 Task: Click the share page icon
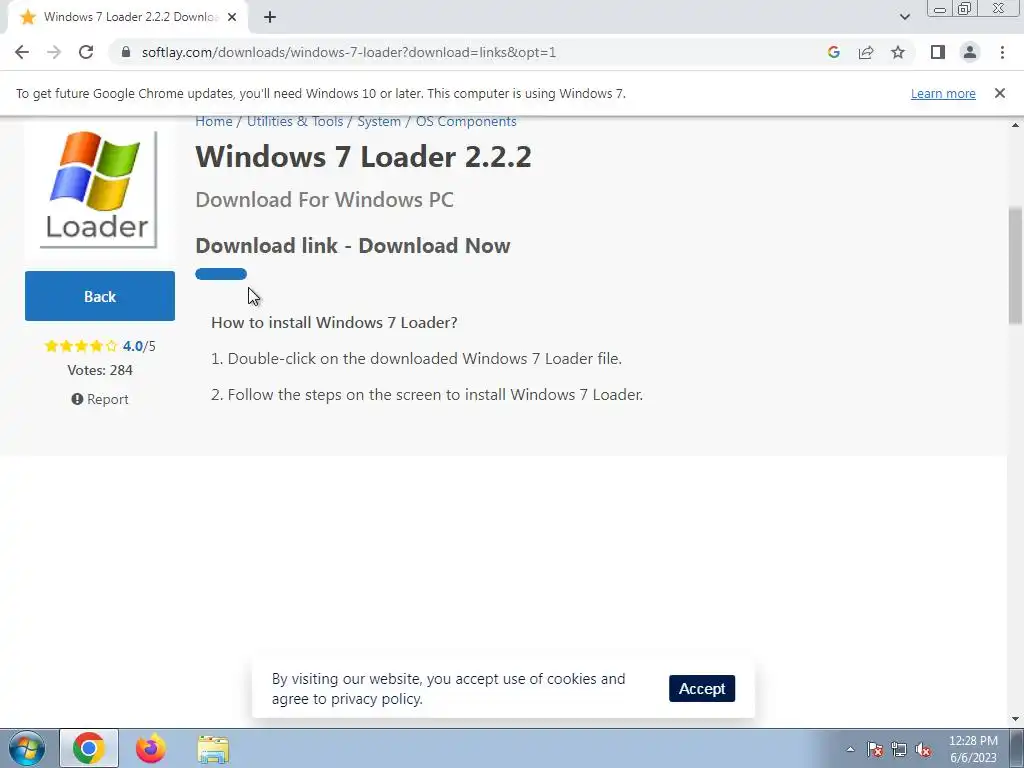click(x=866, y=52)
